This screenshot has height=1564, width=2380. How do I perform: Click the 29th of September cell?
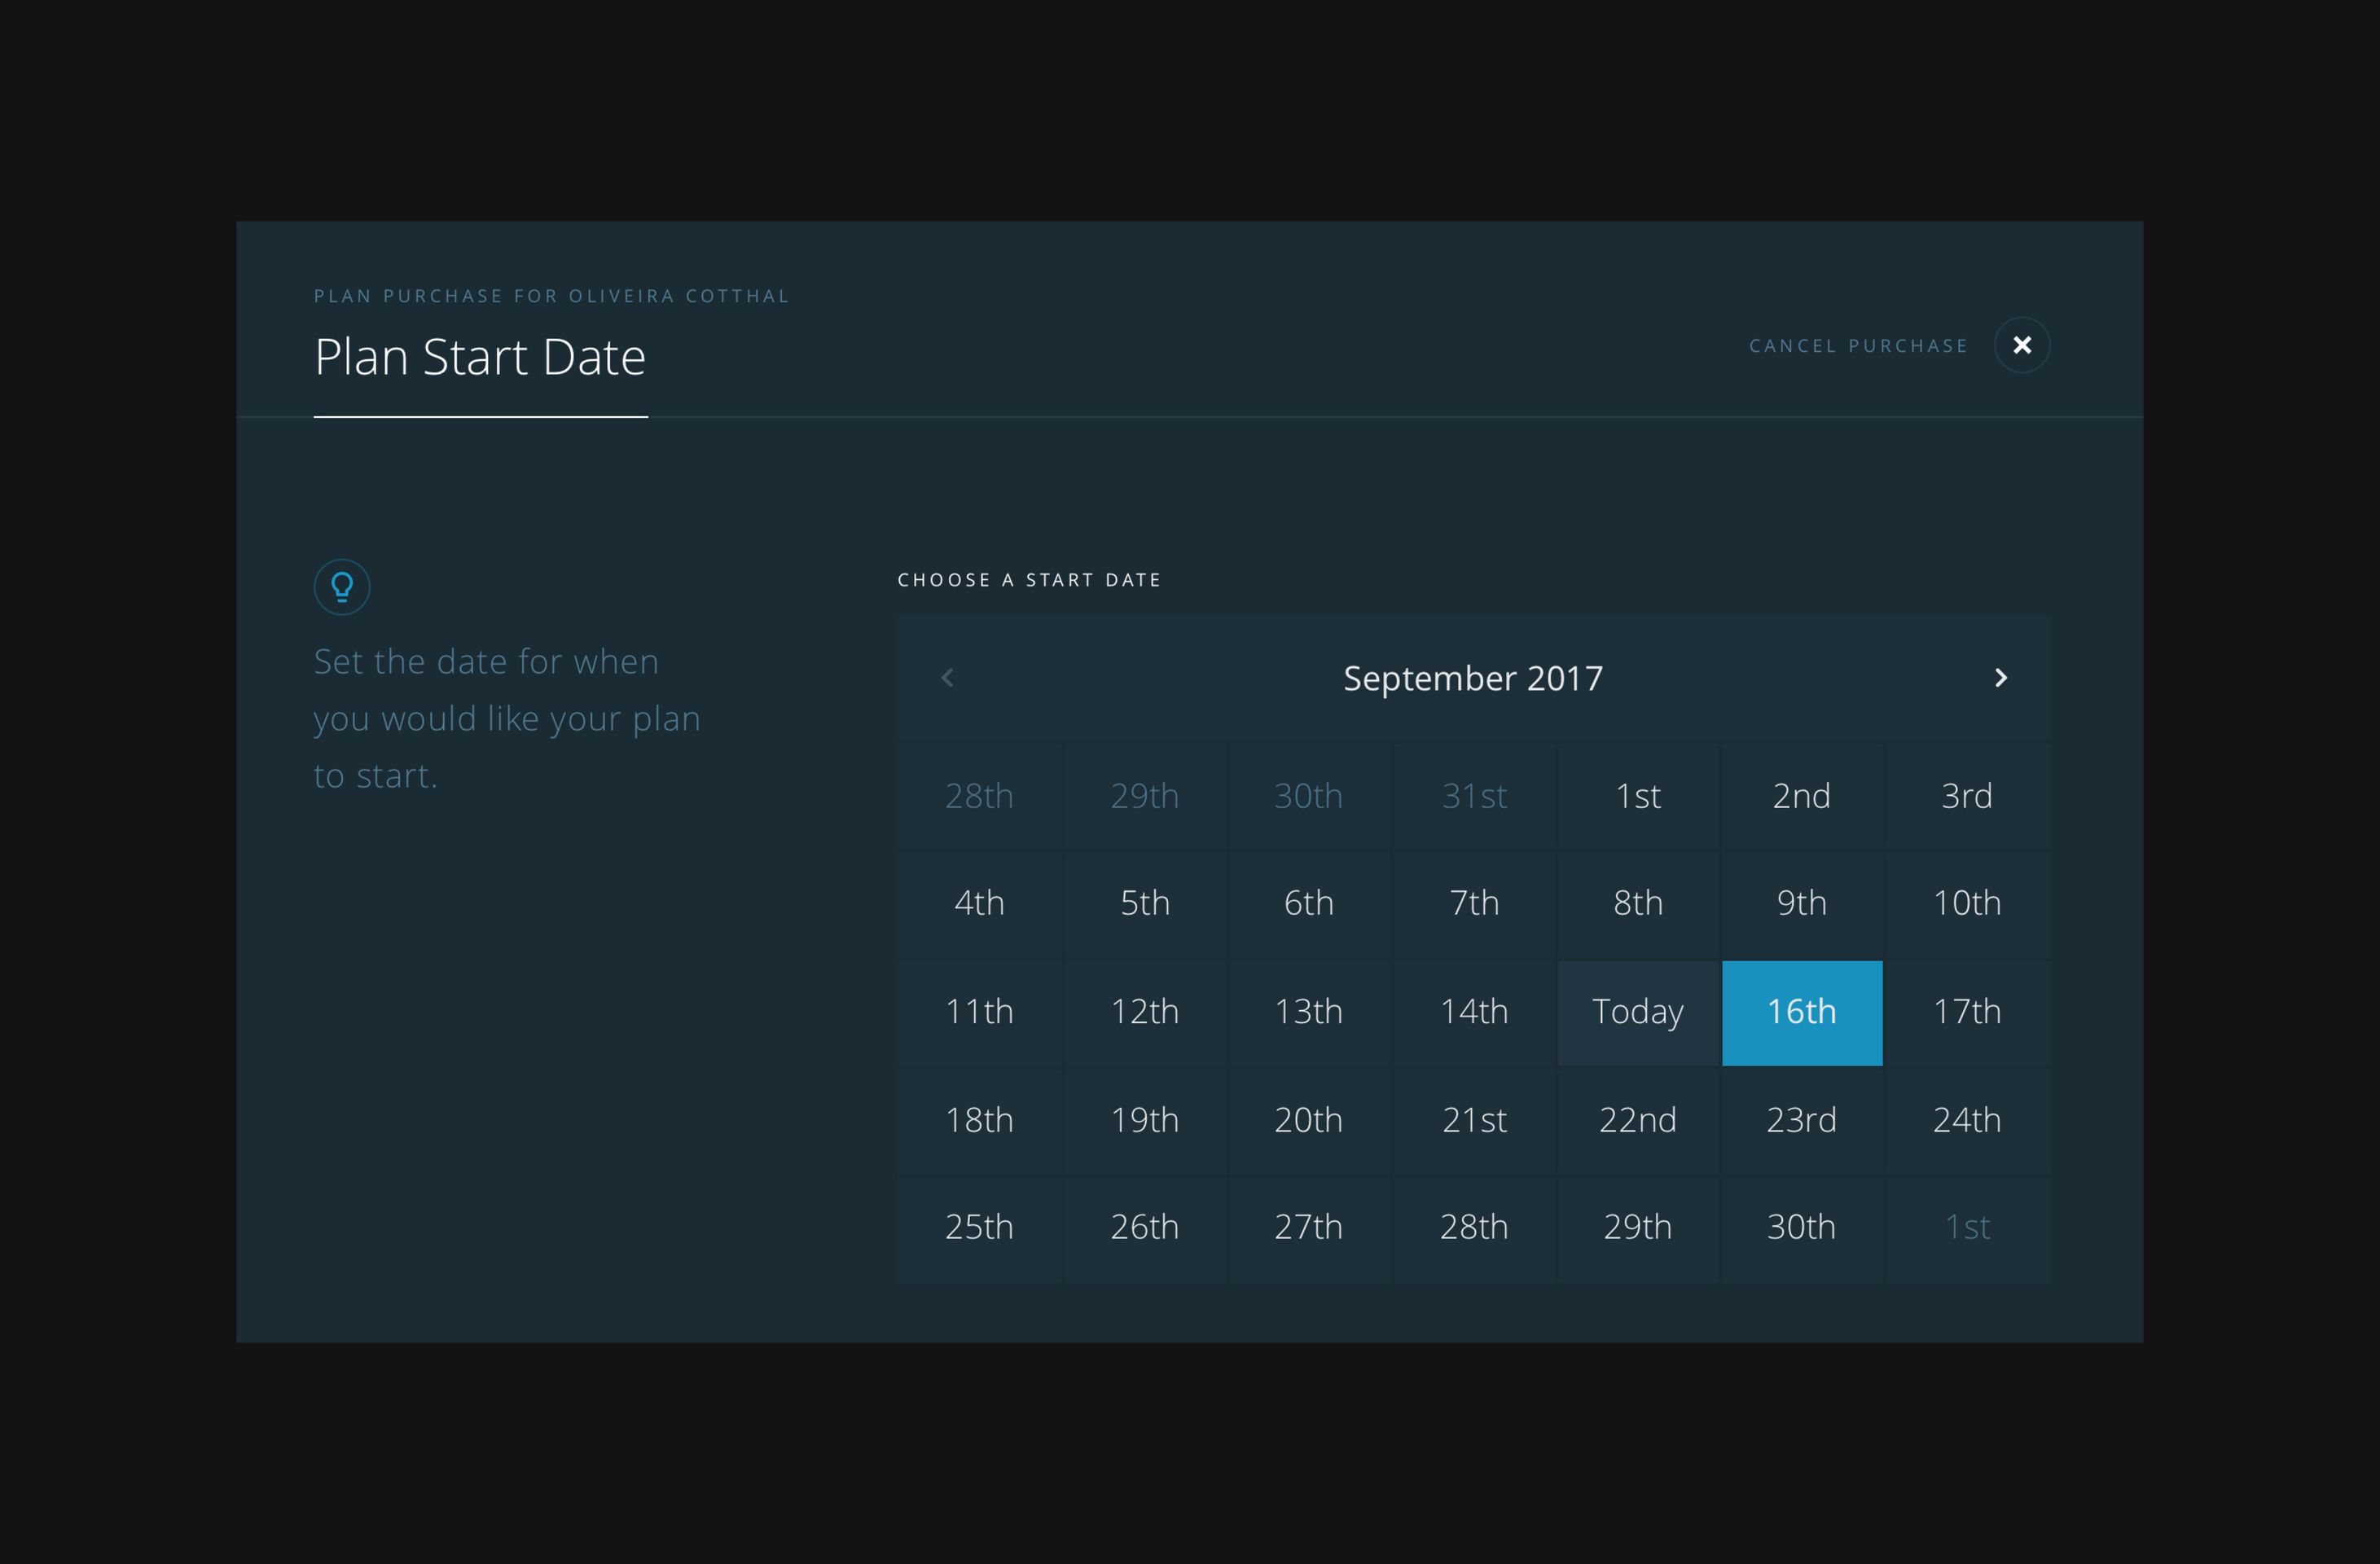coord(1638,1228)
